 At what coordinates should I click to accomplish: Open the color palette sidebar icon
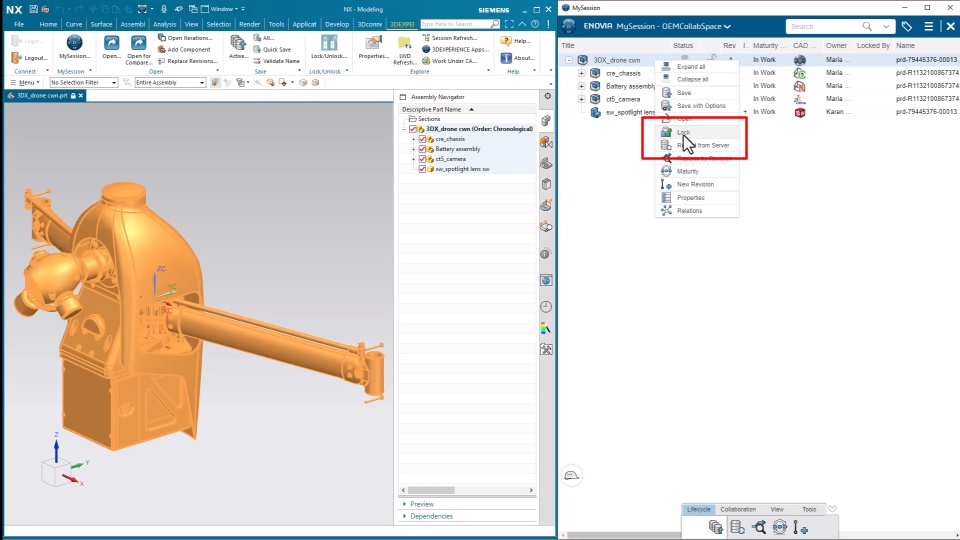pyautogui.click(x=546, y=329)
